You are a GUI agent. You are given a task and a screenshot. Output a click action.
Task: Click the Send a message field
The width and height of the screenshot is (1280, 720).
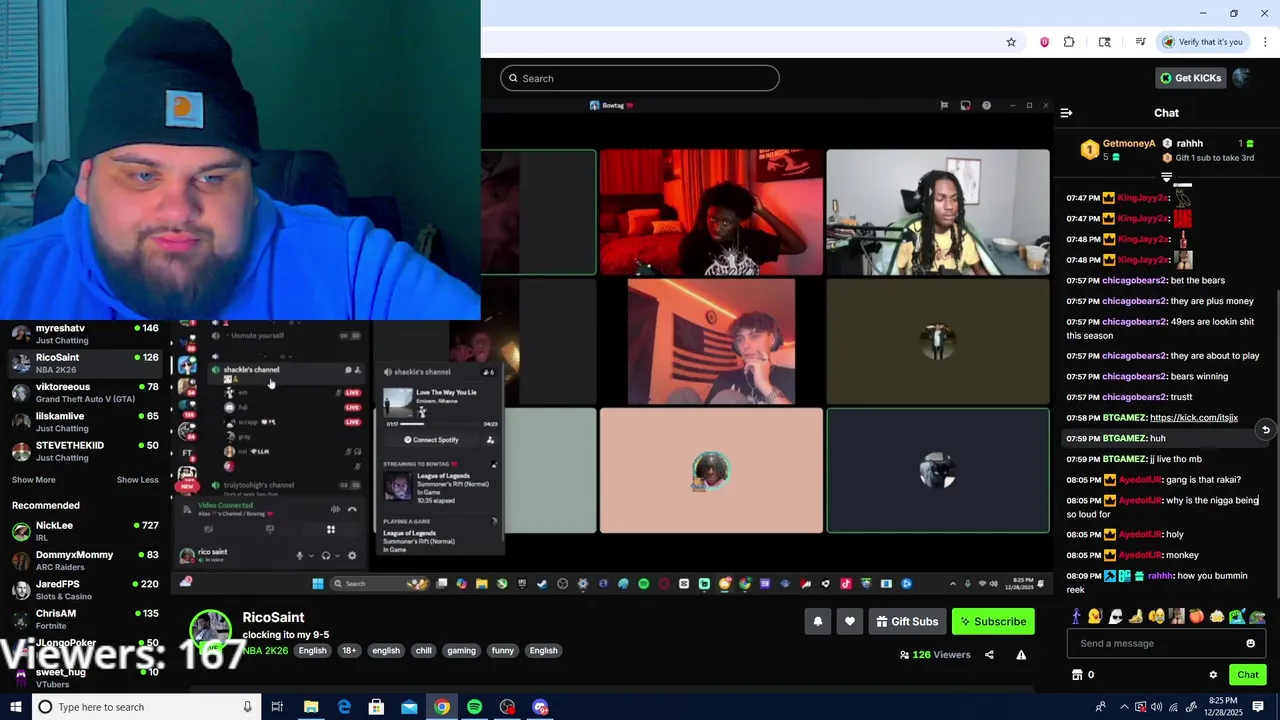tap(1168, 643)
